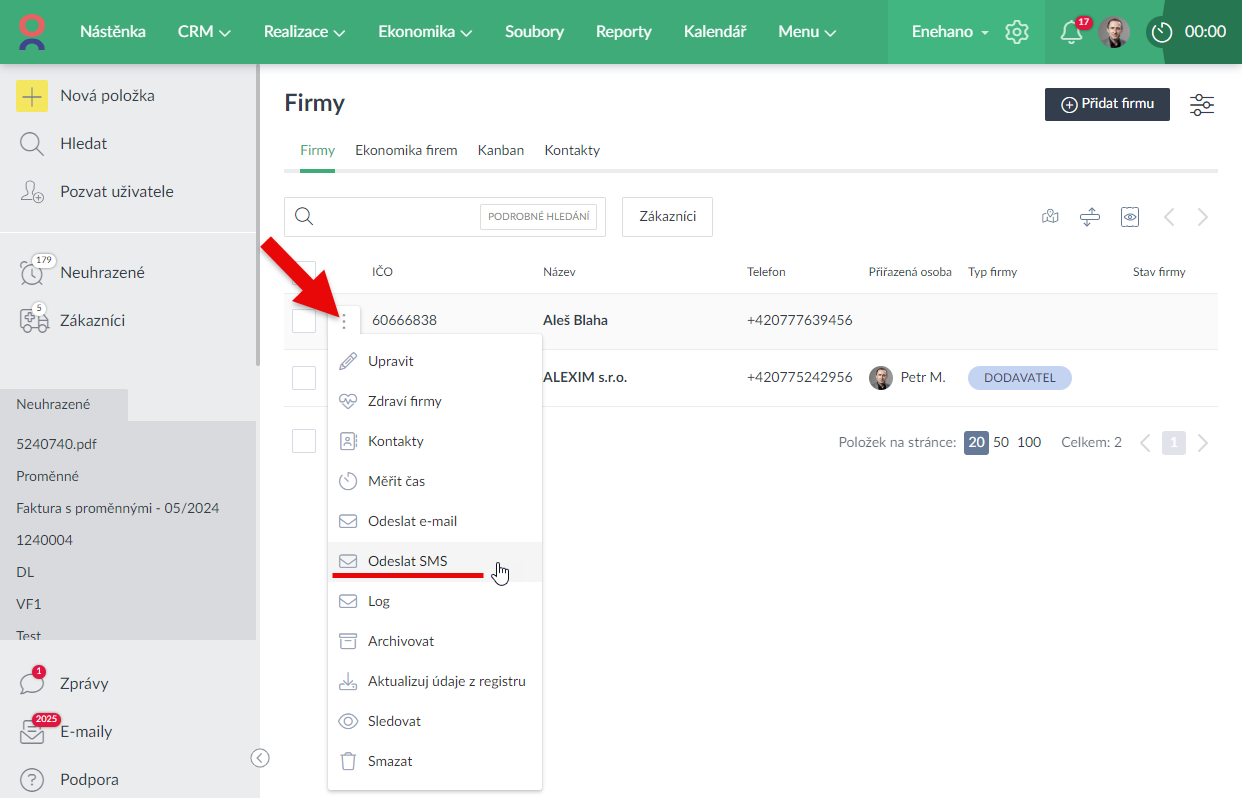Click the Přidat firmu button
The width and height of the screenshot is (1242, 798).
(x=1107, y=104)
